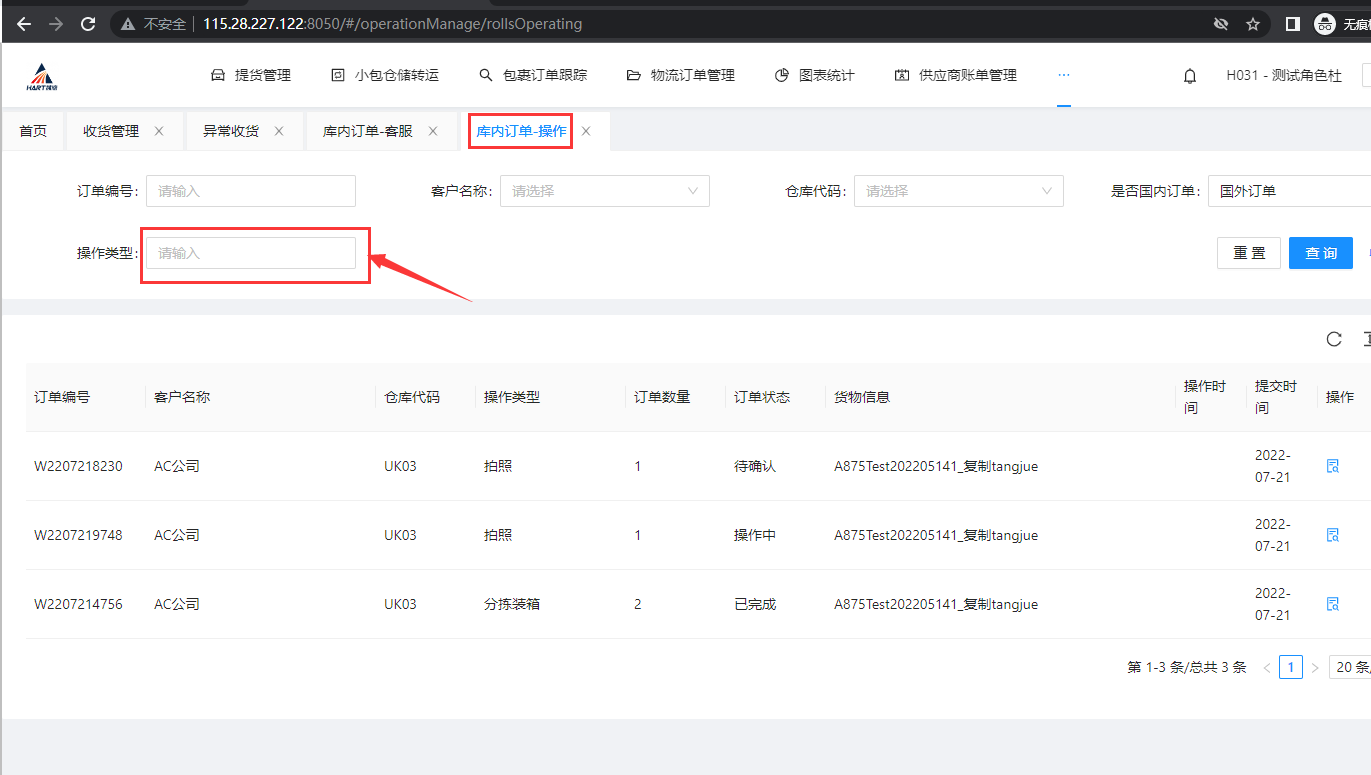Open details icon for order W2207219748
Screen dimensions: 1371x775
point(1332,535)
